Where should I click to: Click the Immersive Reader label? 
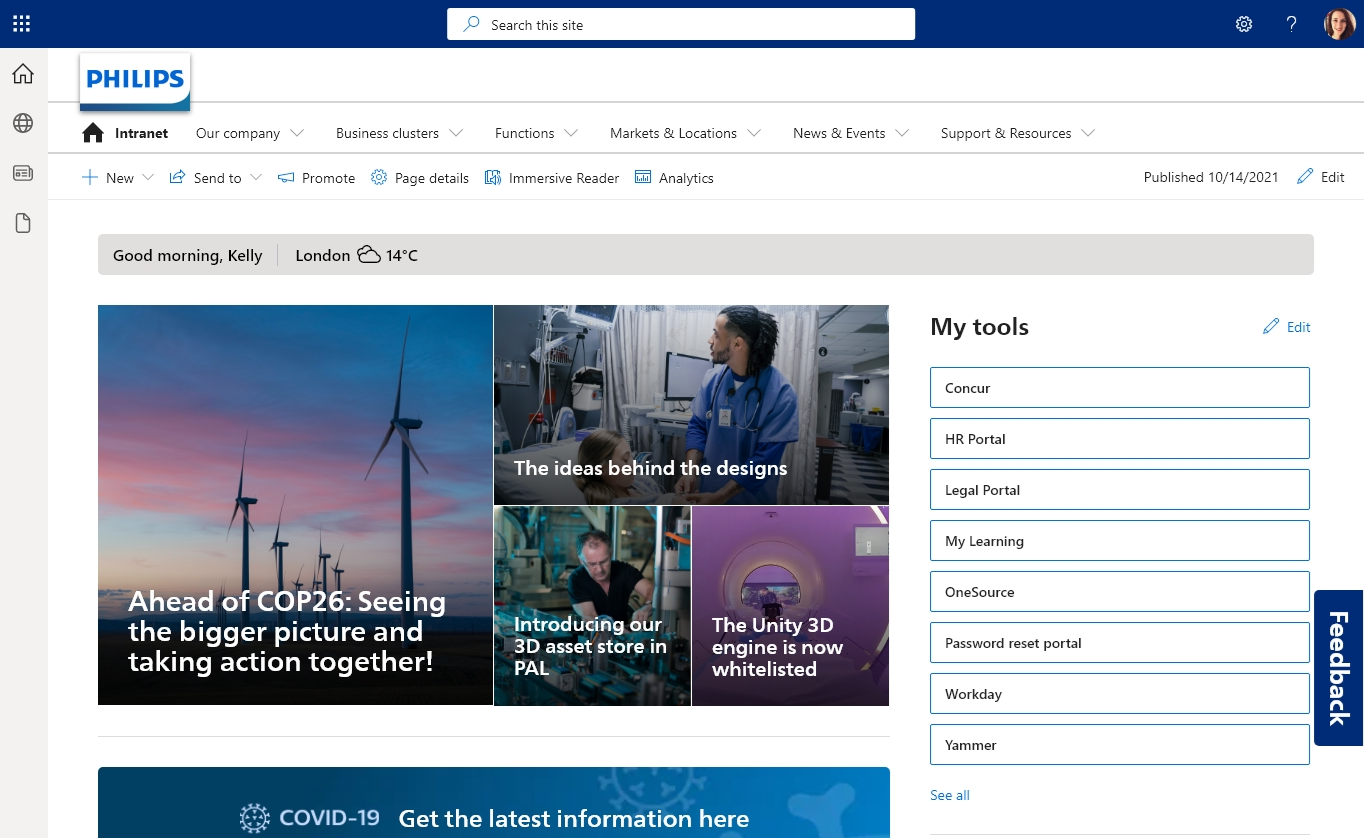[x=564, y=178]
